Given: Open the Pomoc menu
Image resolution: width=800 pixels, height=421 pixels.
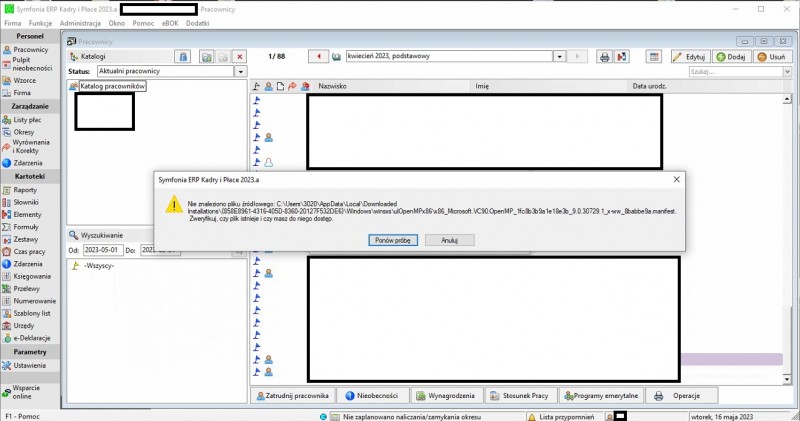Looking at the screenshot, I should point(143,23).
